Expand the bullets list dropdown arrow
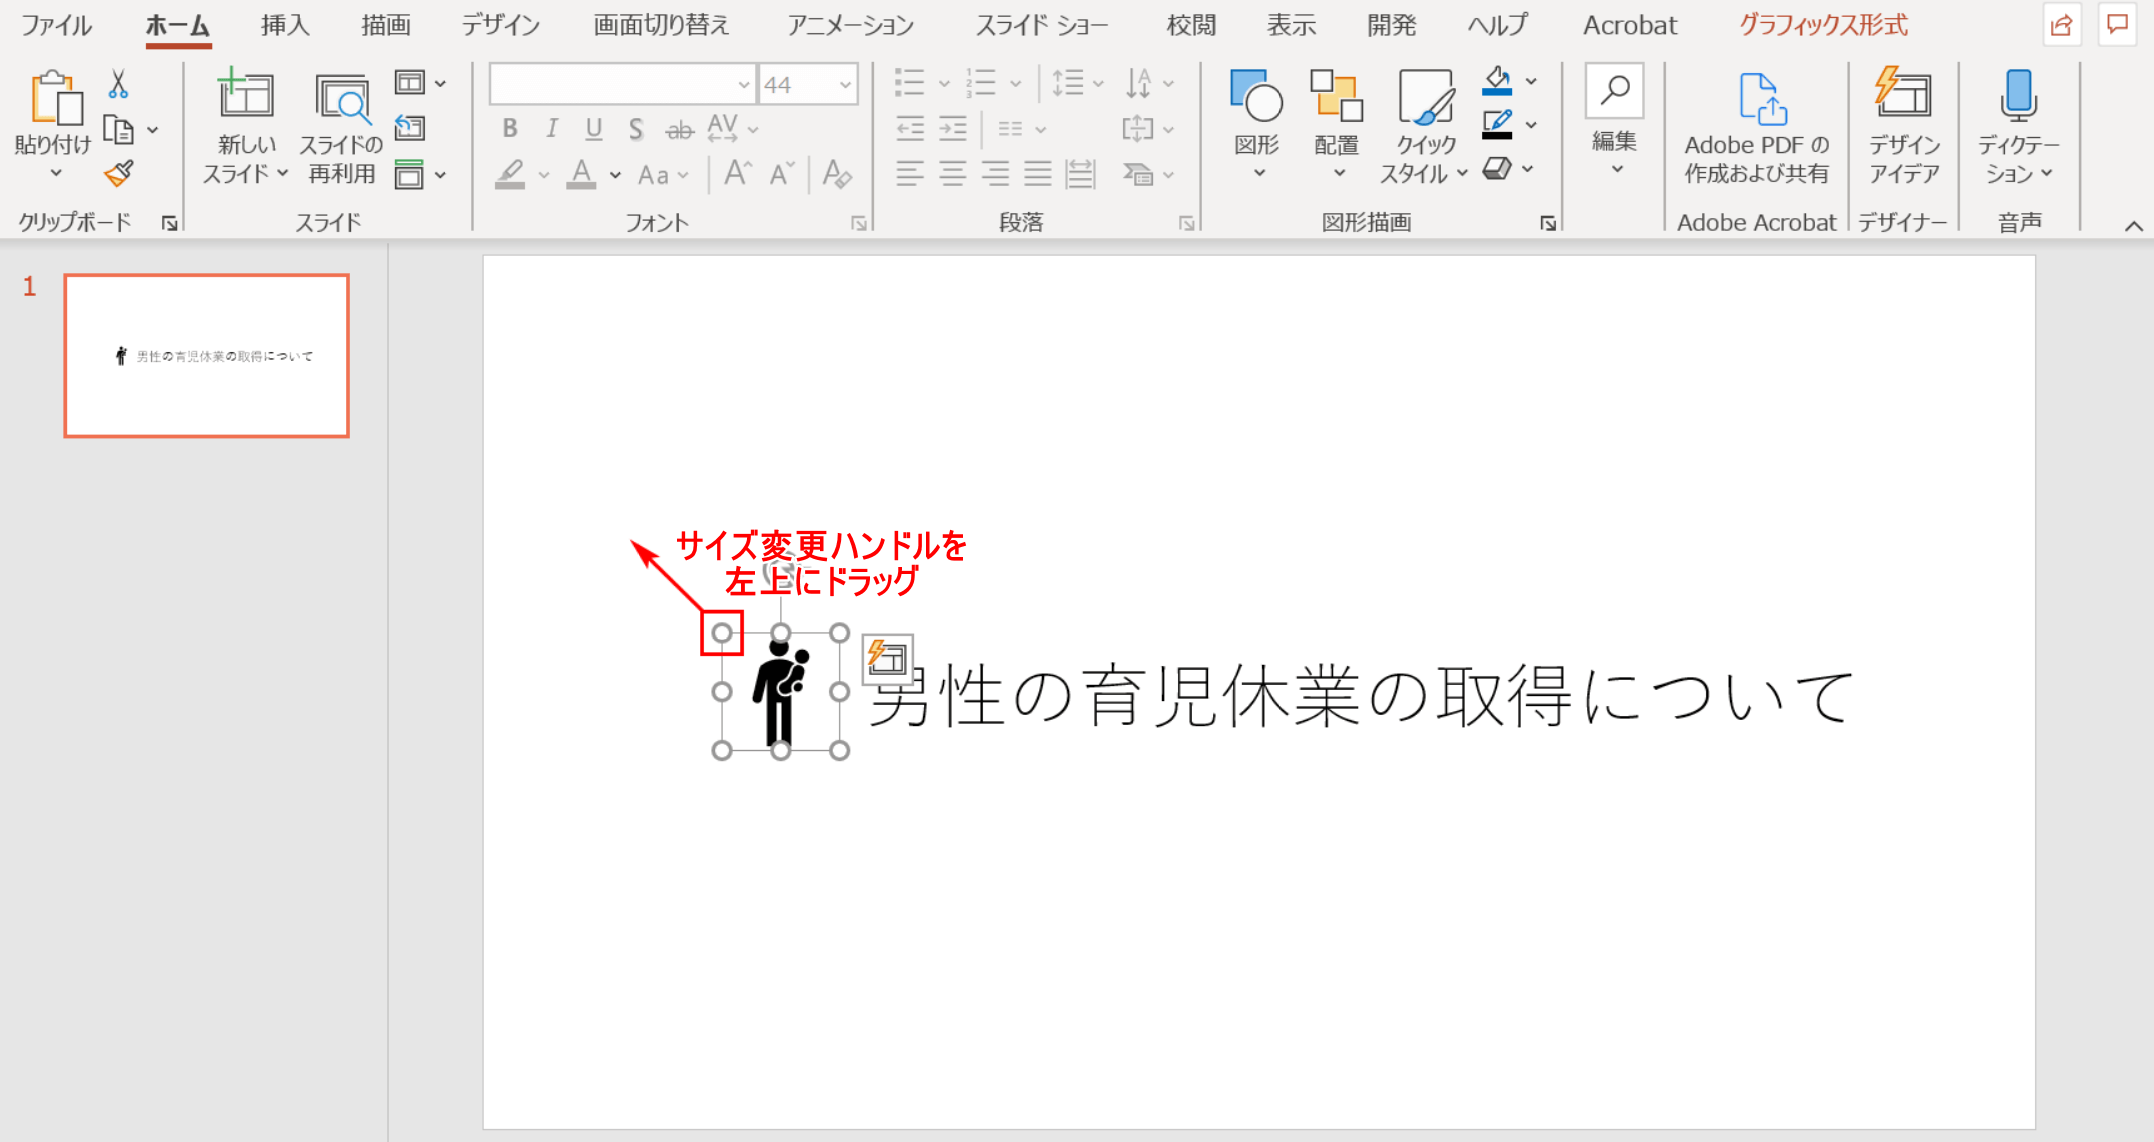The width and height of the screenshot is (2154, 1142). pyautogui.click(x=943, y=84)
